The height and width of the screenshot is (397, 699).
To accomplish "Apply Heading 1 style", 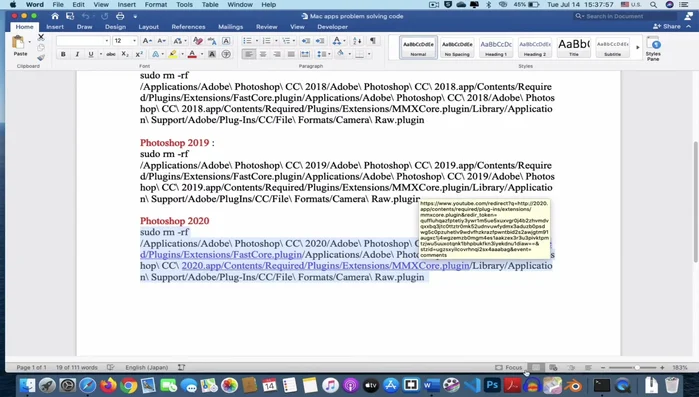I will [x=496, y=47].
